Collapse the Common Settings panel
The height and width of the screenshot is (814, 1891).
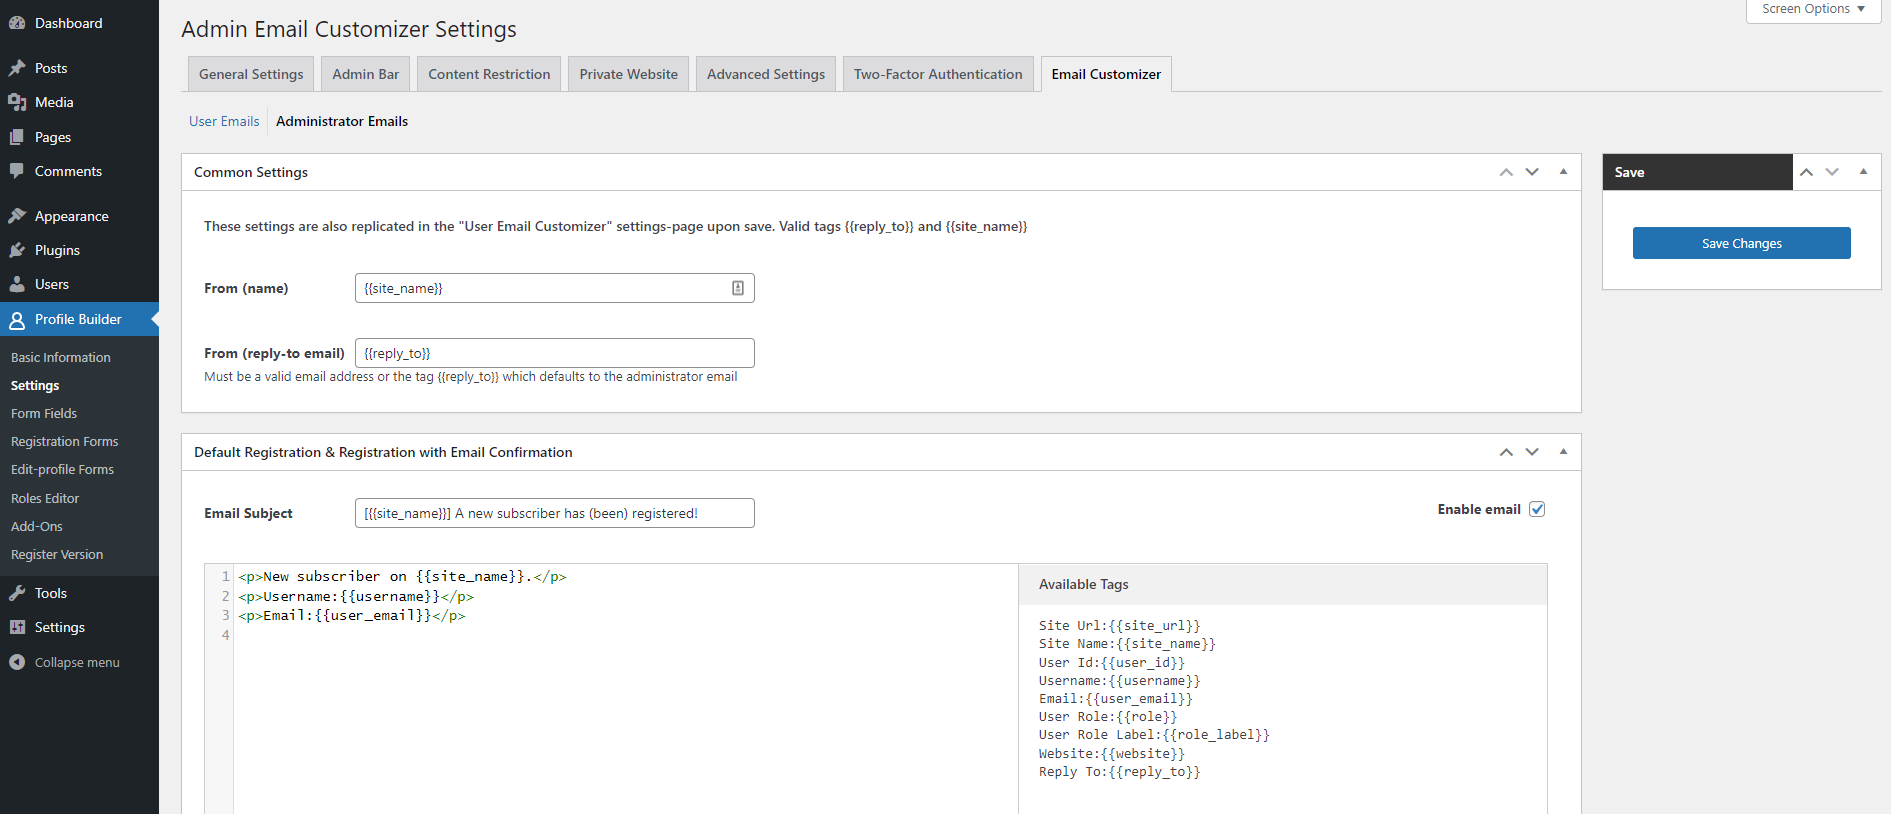tap(1563, 172)
